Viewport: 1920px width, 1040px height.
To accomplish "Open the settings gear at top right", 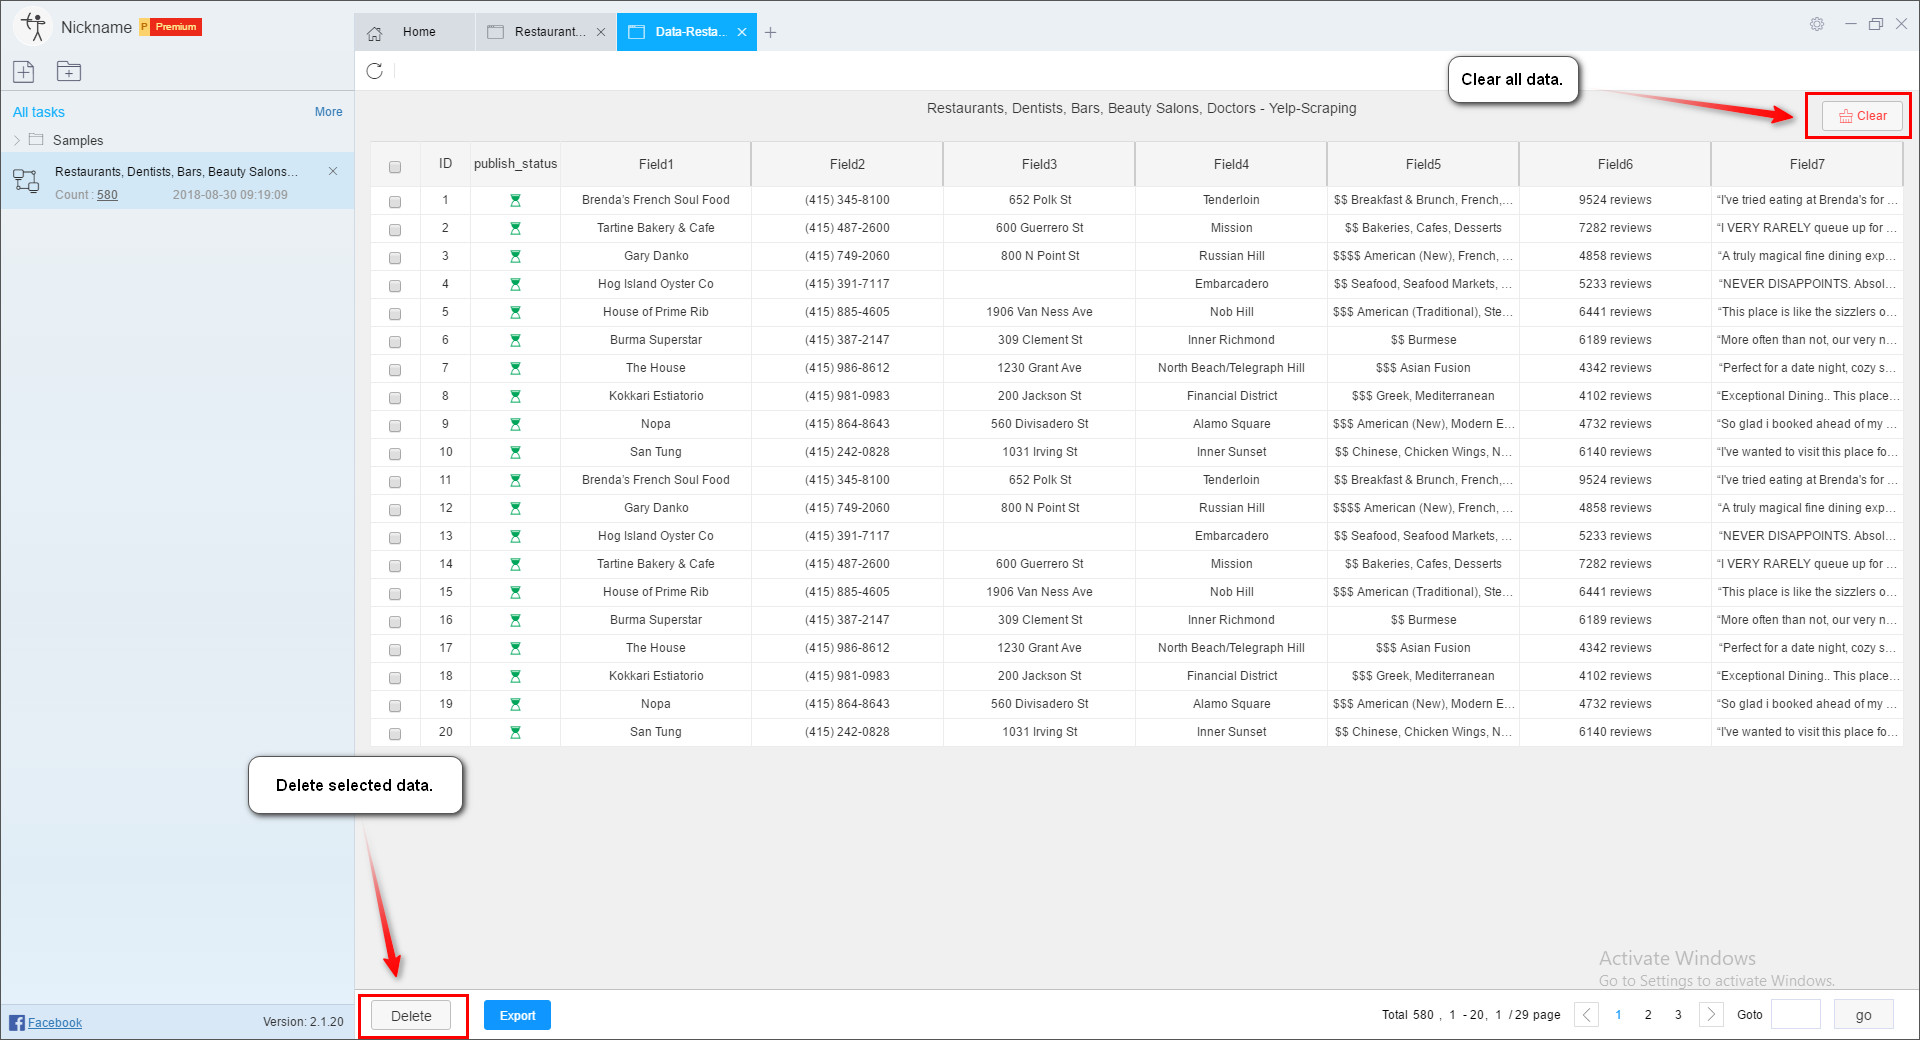I will click(x=1816, y=24).
